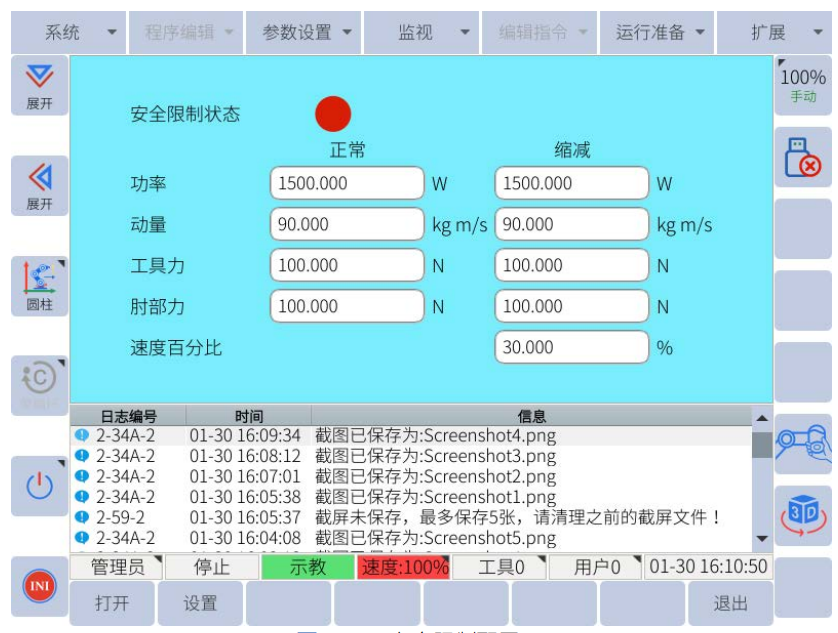Open the 3D view icon
This screenshot has height=633, width=838.
click(x=803, y=515)
